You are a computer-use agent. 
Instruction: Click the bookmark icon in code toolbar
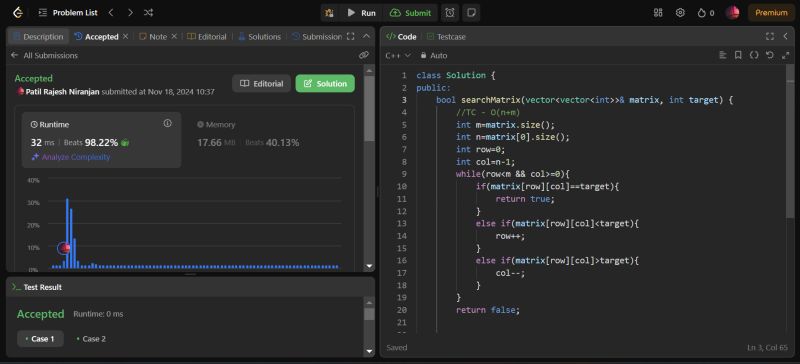coord(738,55)
